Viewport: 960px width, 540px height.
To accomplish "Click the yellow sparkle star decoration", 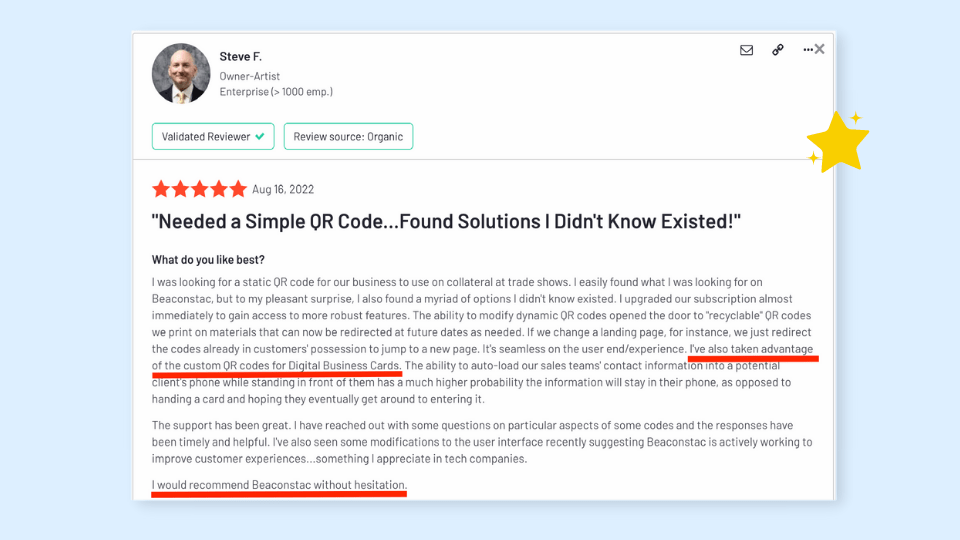I will [x=837, y=144].
